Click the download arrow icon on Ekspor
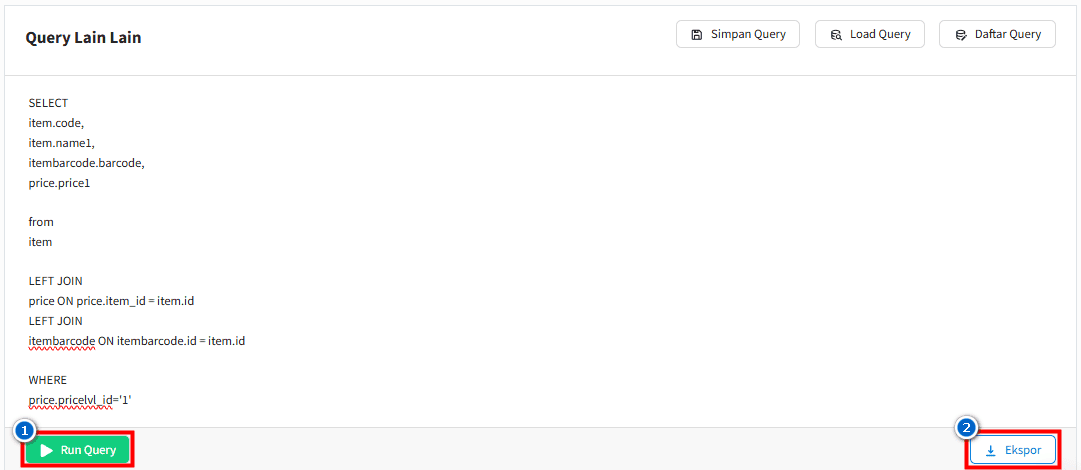1081x470 pixels. [x=990, y=451]
